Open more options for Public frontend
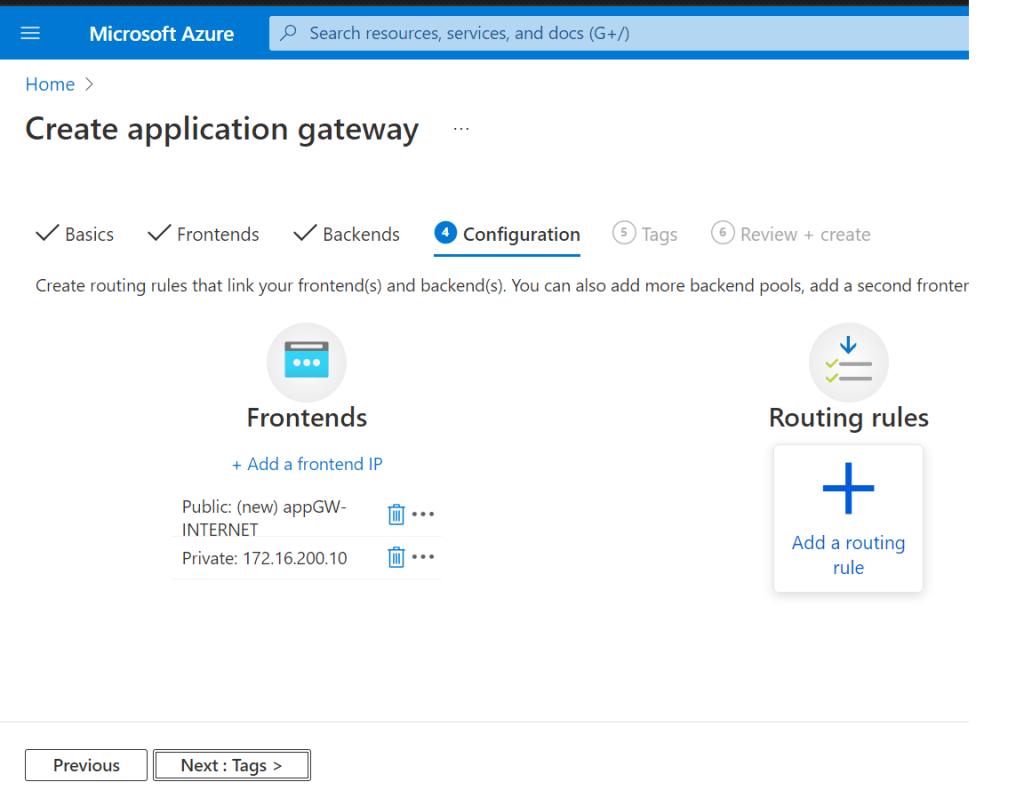 424,514
